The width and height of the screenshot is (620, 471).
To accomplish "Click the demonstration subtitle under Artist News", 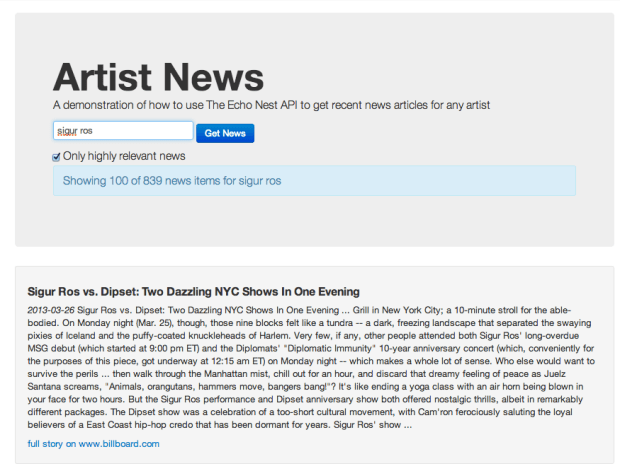I will tap(271, 105).
